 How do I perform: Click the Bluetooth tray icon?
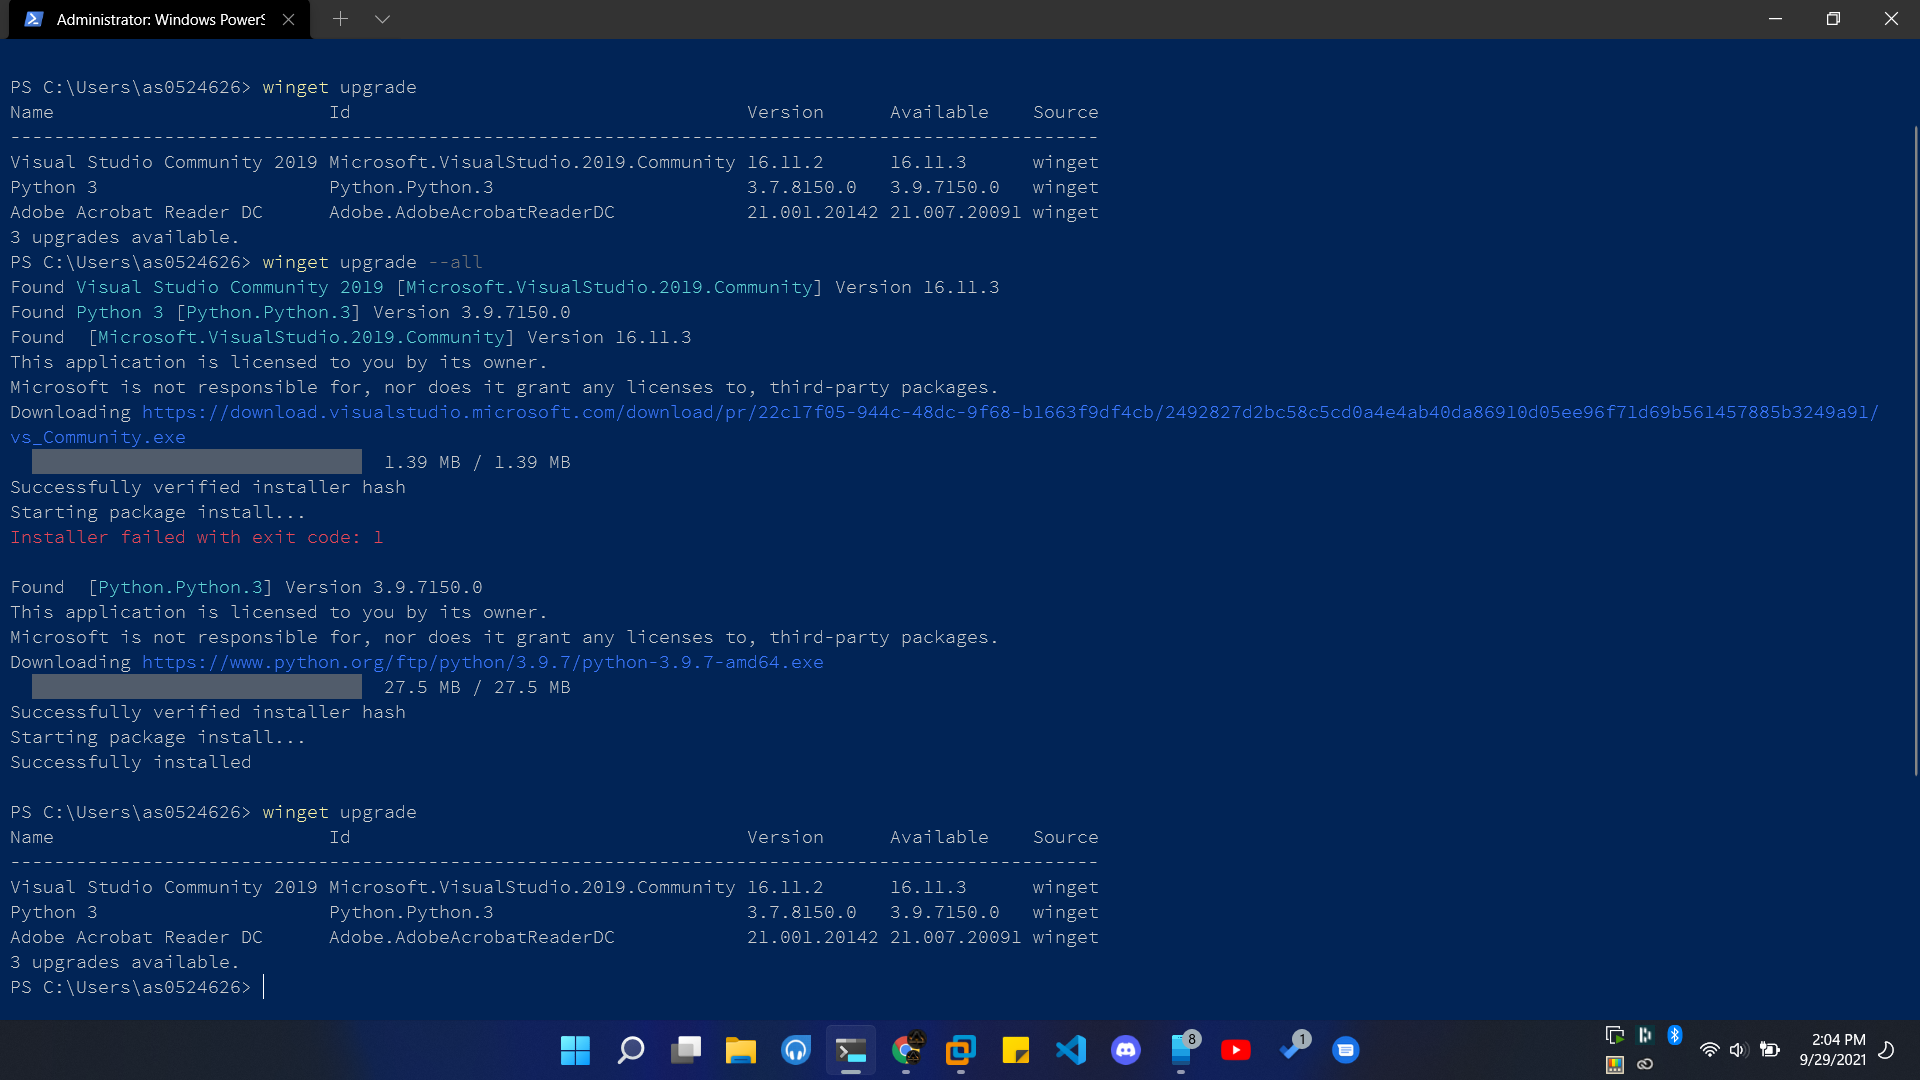point(1675,1035)
